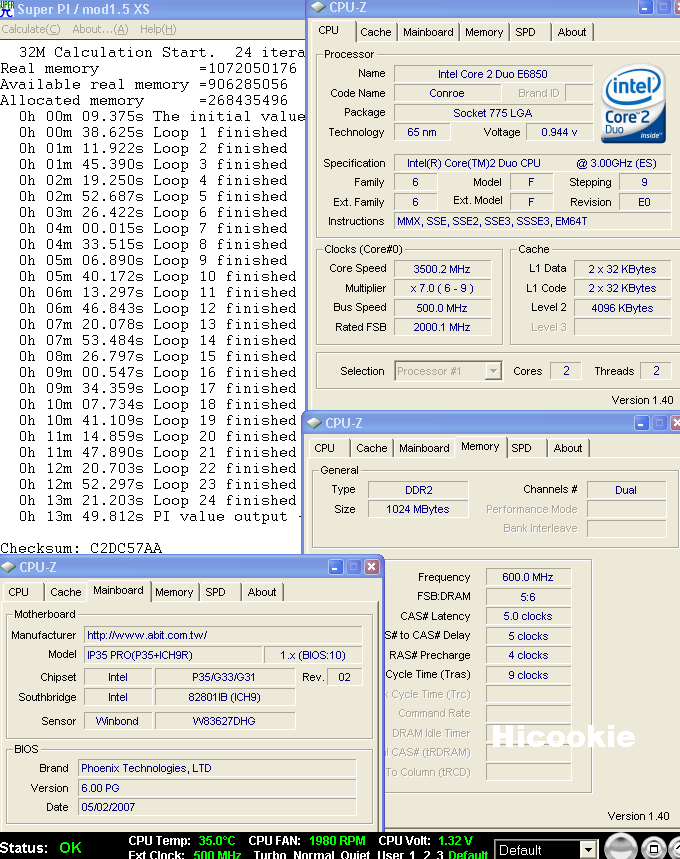Viewport: 680px width, 859px height.
Task: Open the Processor #1 selection dropdown
Action: click(493, 371)
